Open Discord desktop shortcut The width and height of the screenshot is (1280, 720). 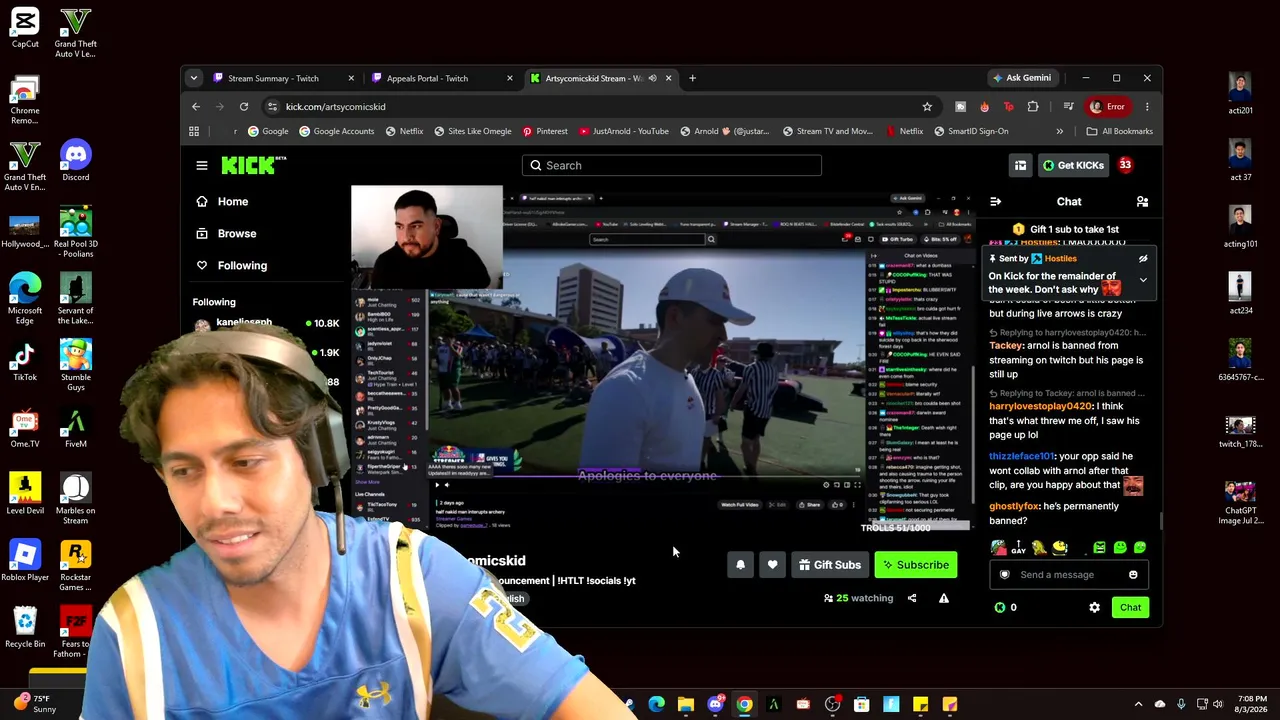click(x=75, y=162)
